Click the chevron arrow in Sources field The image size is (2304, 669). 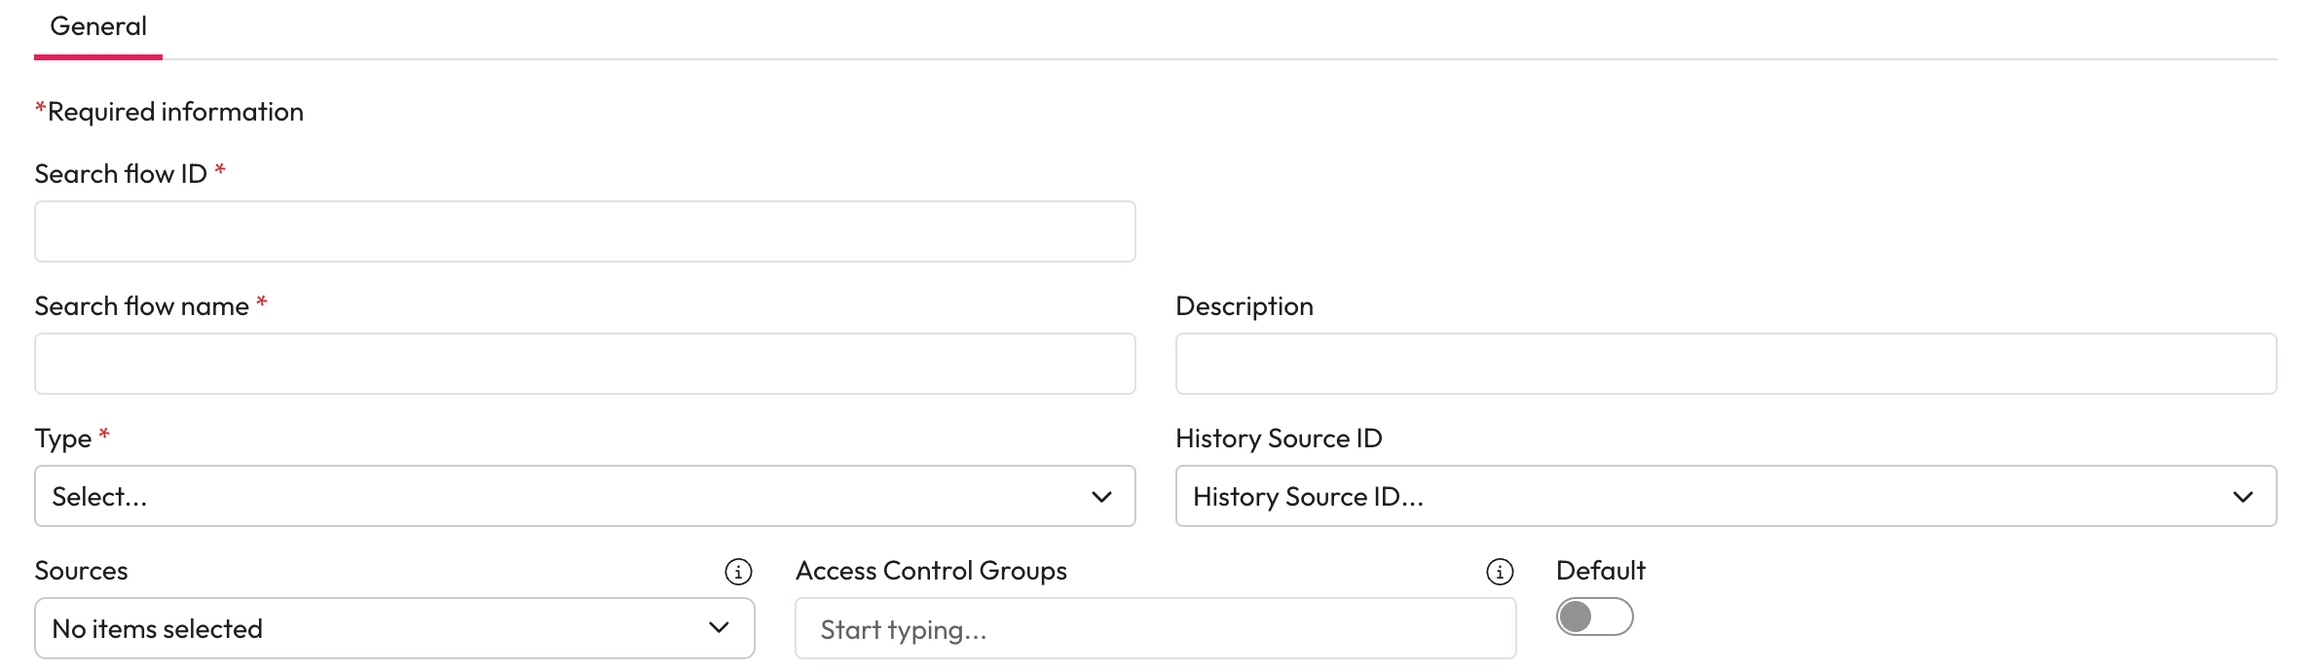[718, 628]
